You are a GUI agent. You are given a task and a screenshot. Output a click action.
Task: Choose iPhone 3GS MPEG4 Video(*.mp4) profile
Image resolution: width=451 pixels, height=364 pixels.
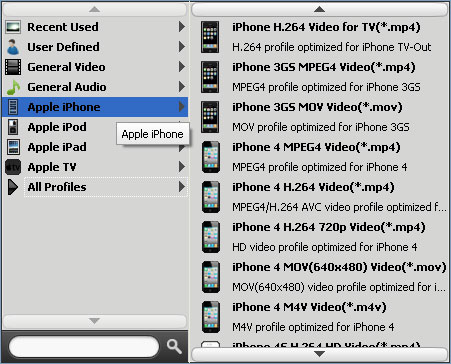tap(324, 67)
